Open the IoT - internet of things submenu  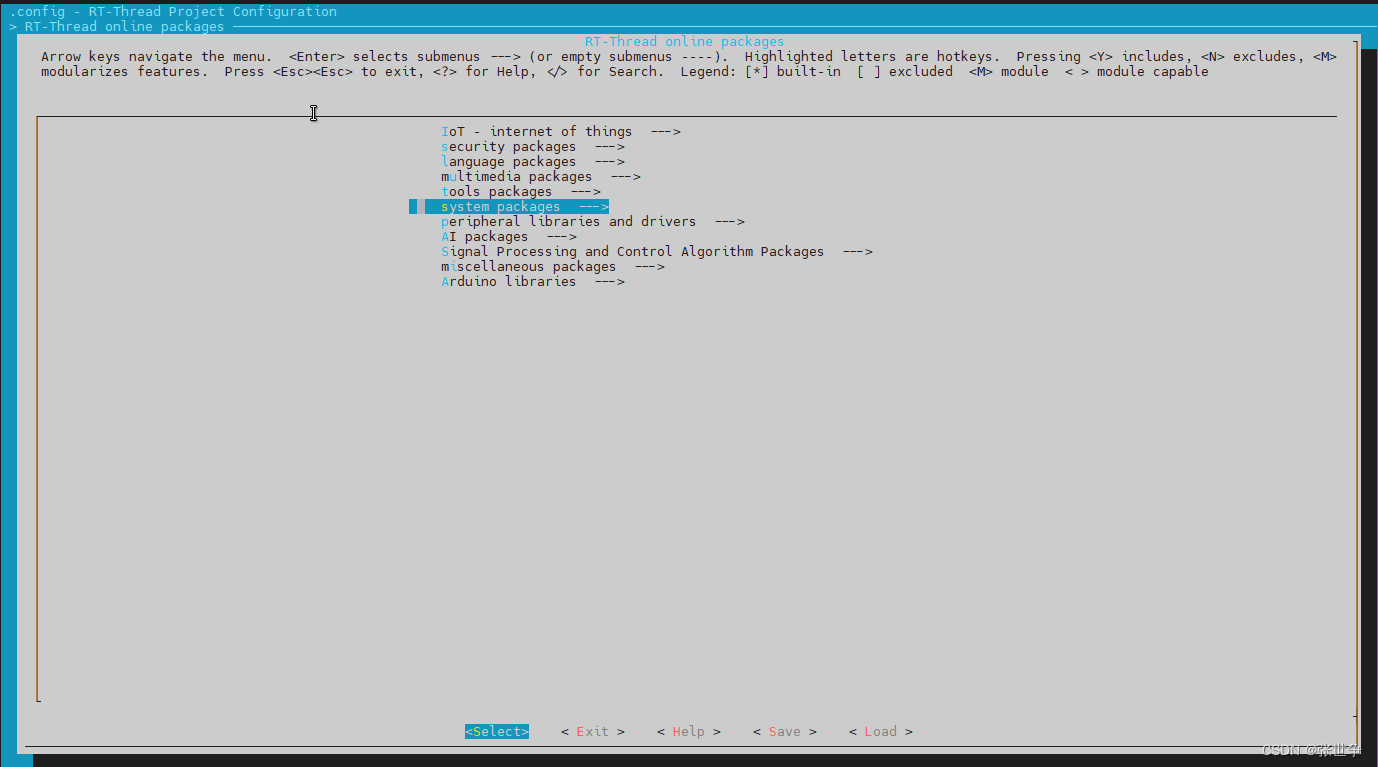561,131
